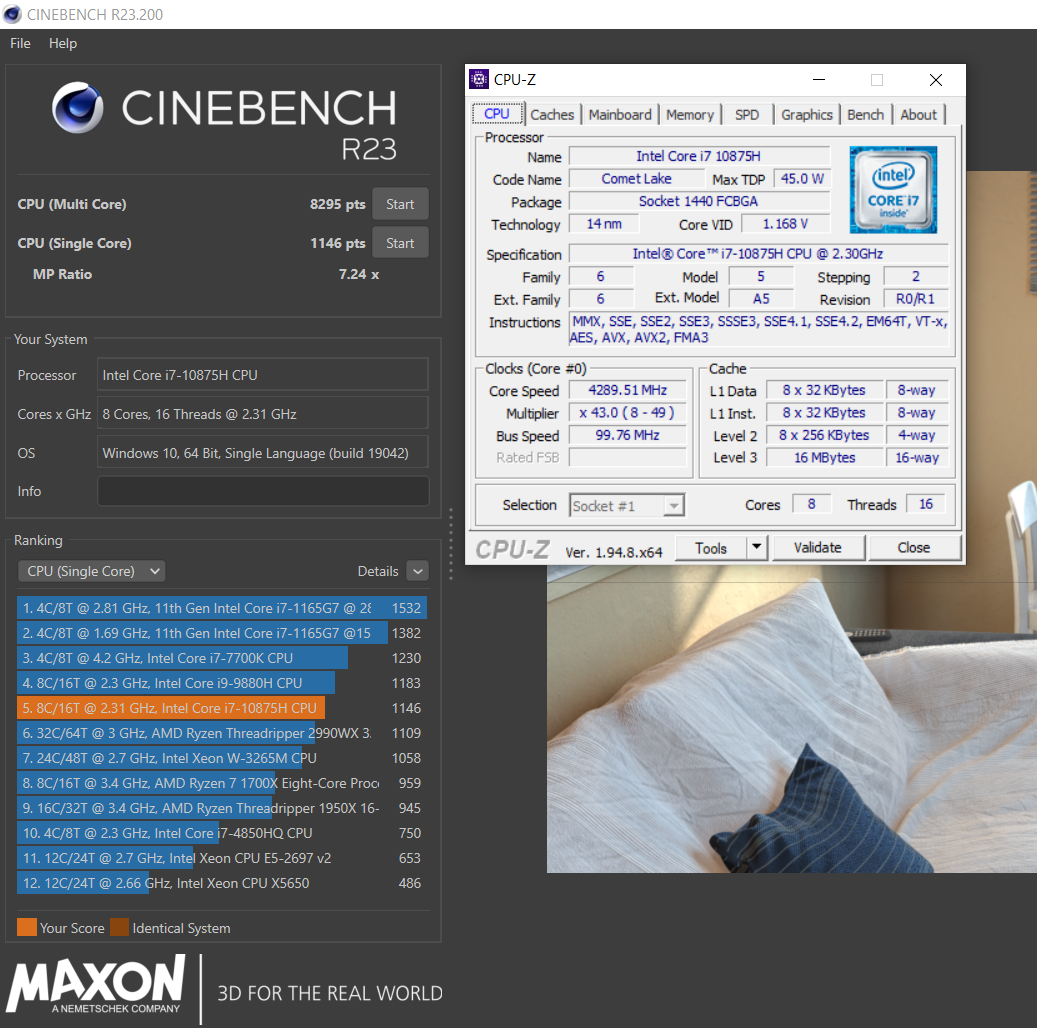Select the highlighted Core i7-10875H ranking row
1037x1028 pixels.
point(222,708)
